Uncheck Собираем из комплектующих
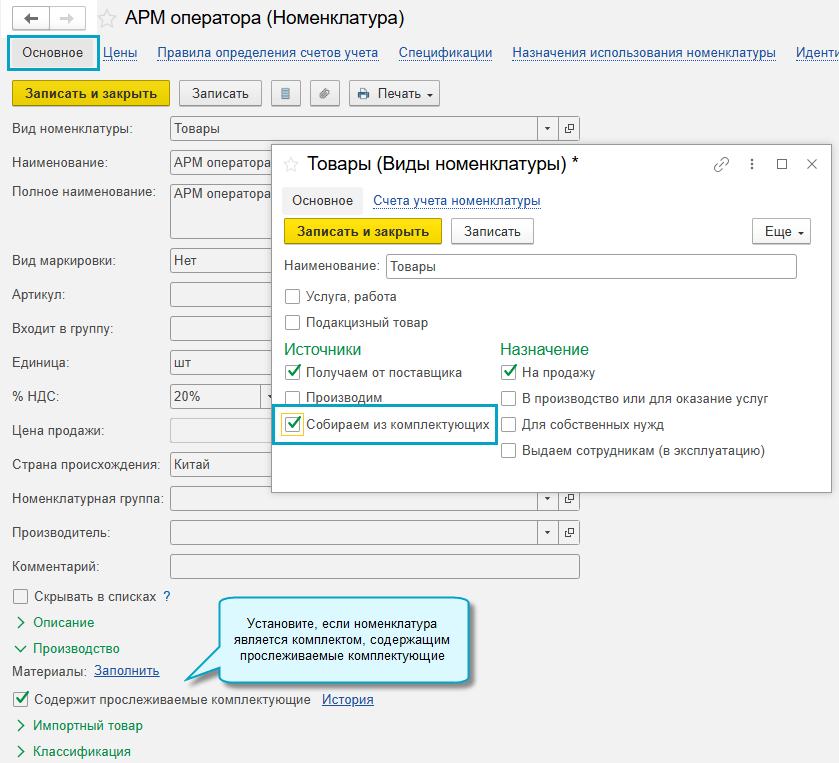The height and width of the screenshot is (763, 839). [x=293, y=424]
